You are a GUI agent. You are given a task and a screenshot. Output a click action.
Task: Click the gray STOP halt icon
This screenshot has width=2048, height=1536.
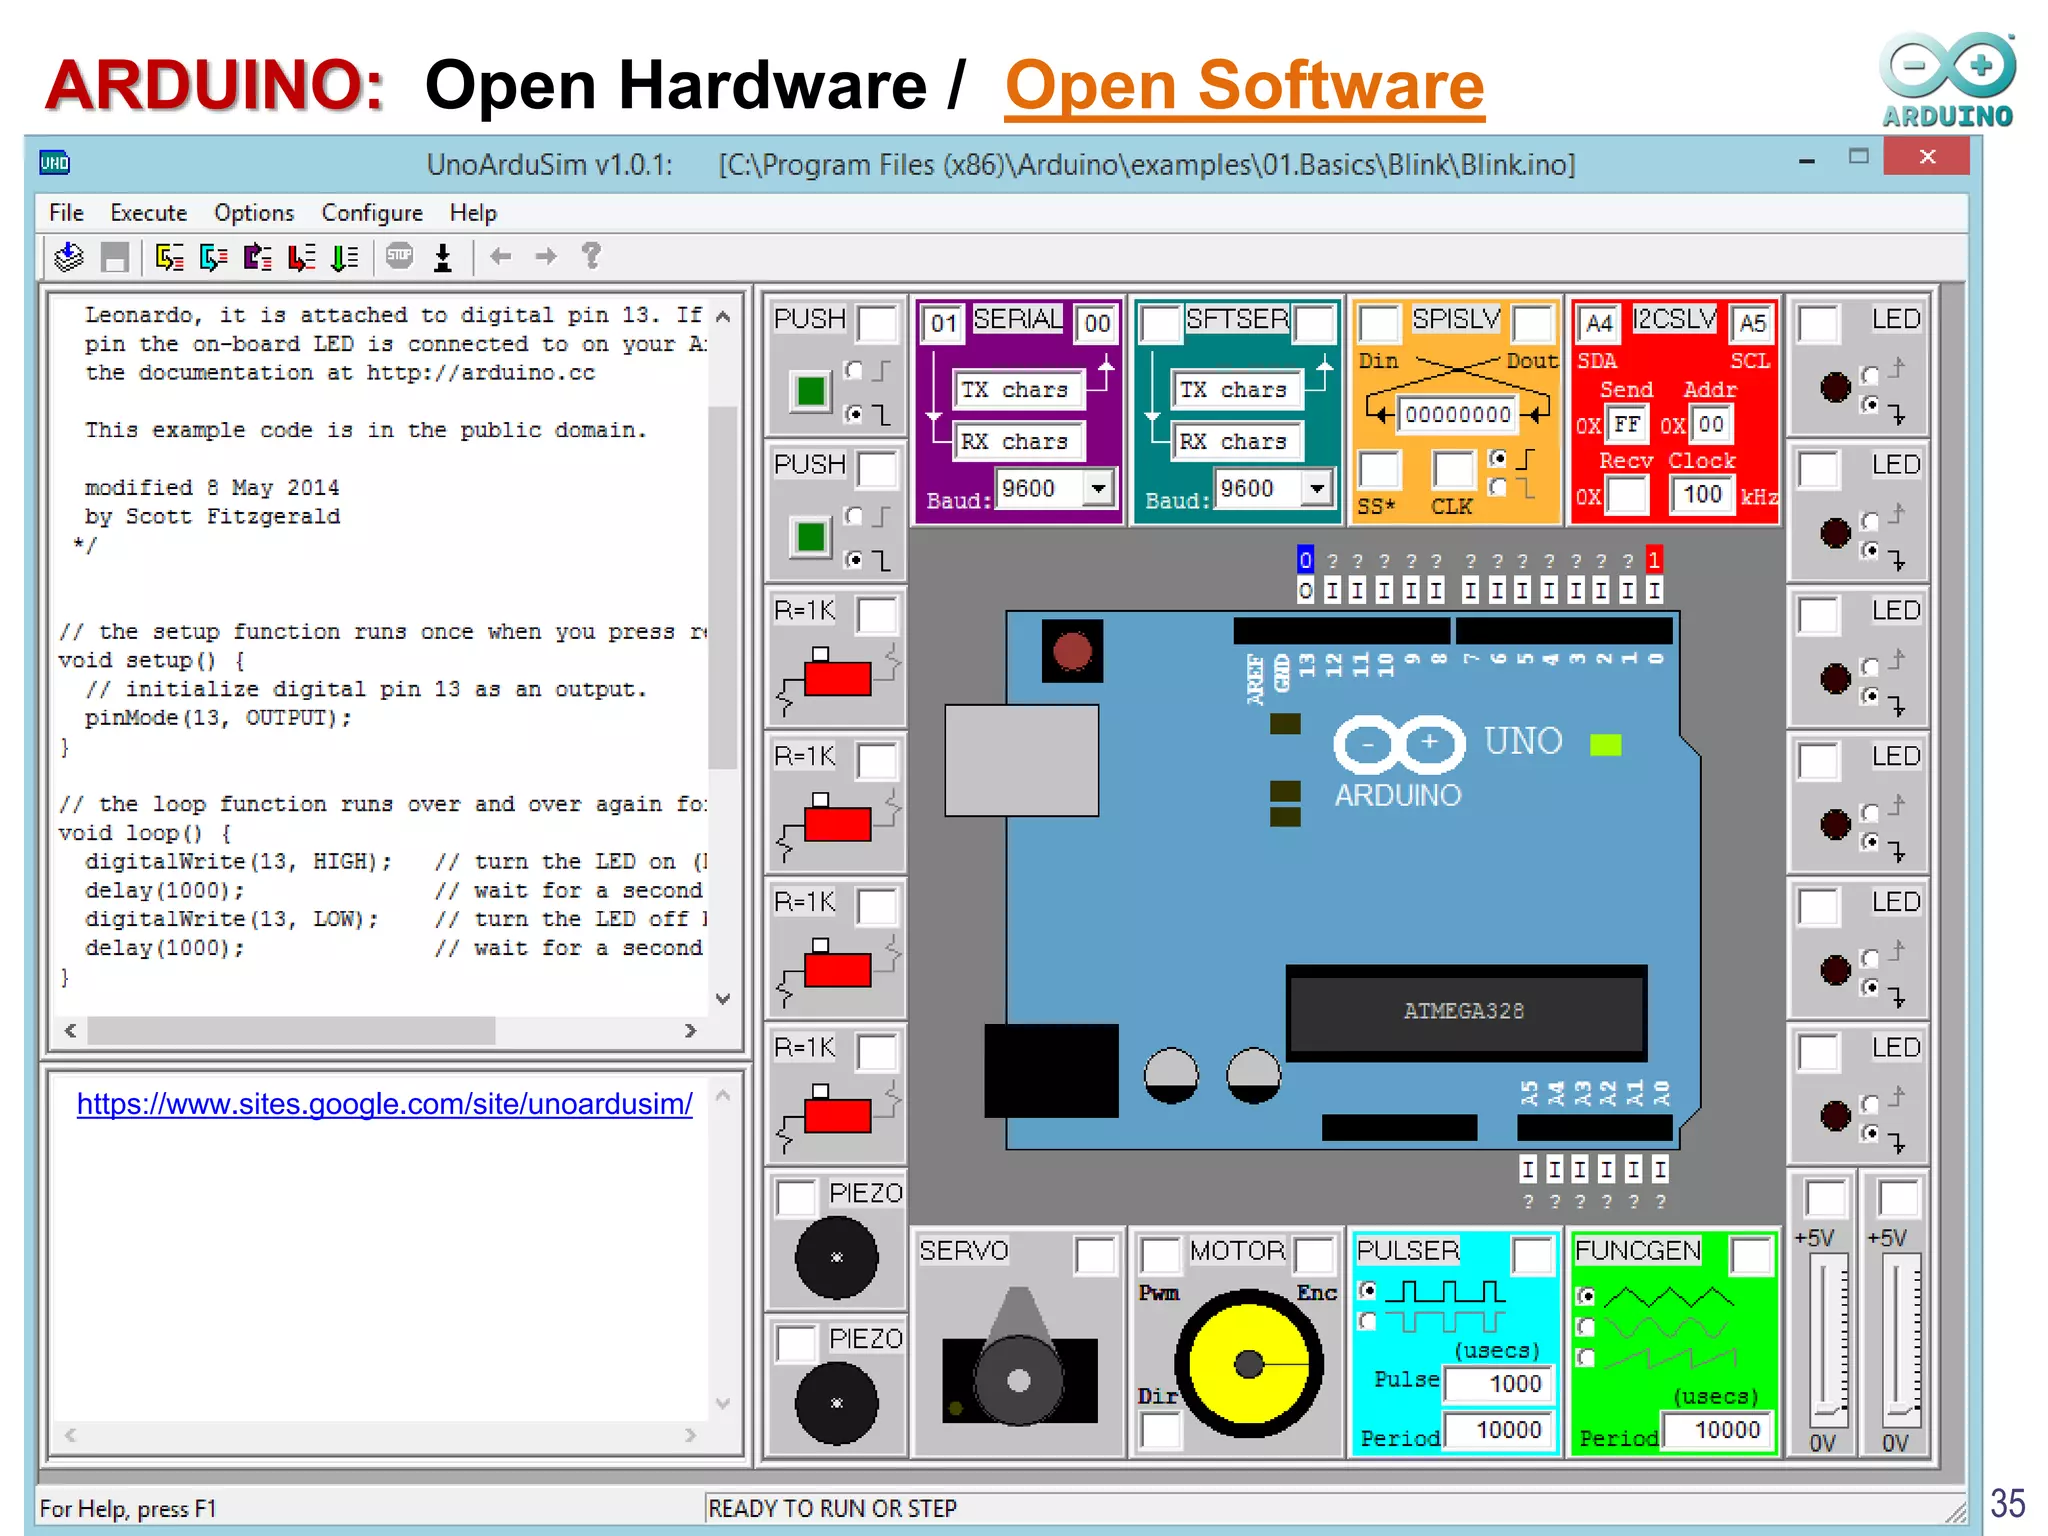[400, 256]
